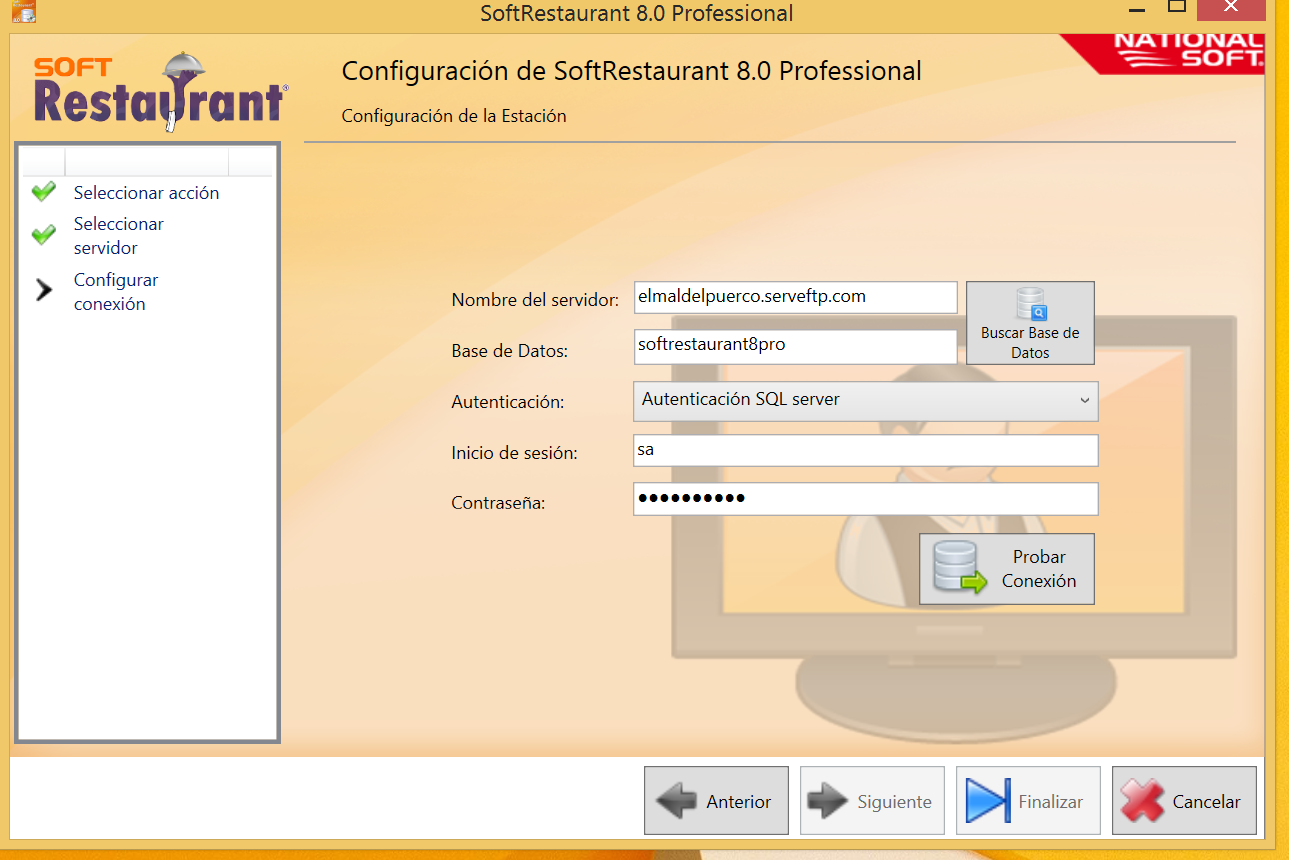Click the Nombre del servidor label
Viewport: 1289px width, 860px height.
[535, 299]
